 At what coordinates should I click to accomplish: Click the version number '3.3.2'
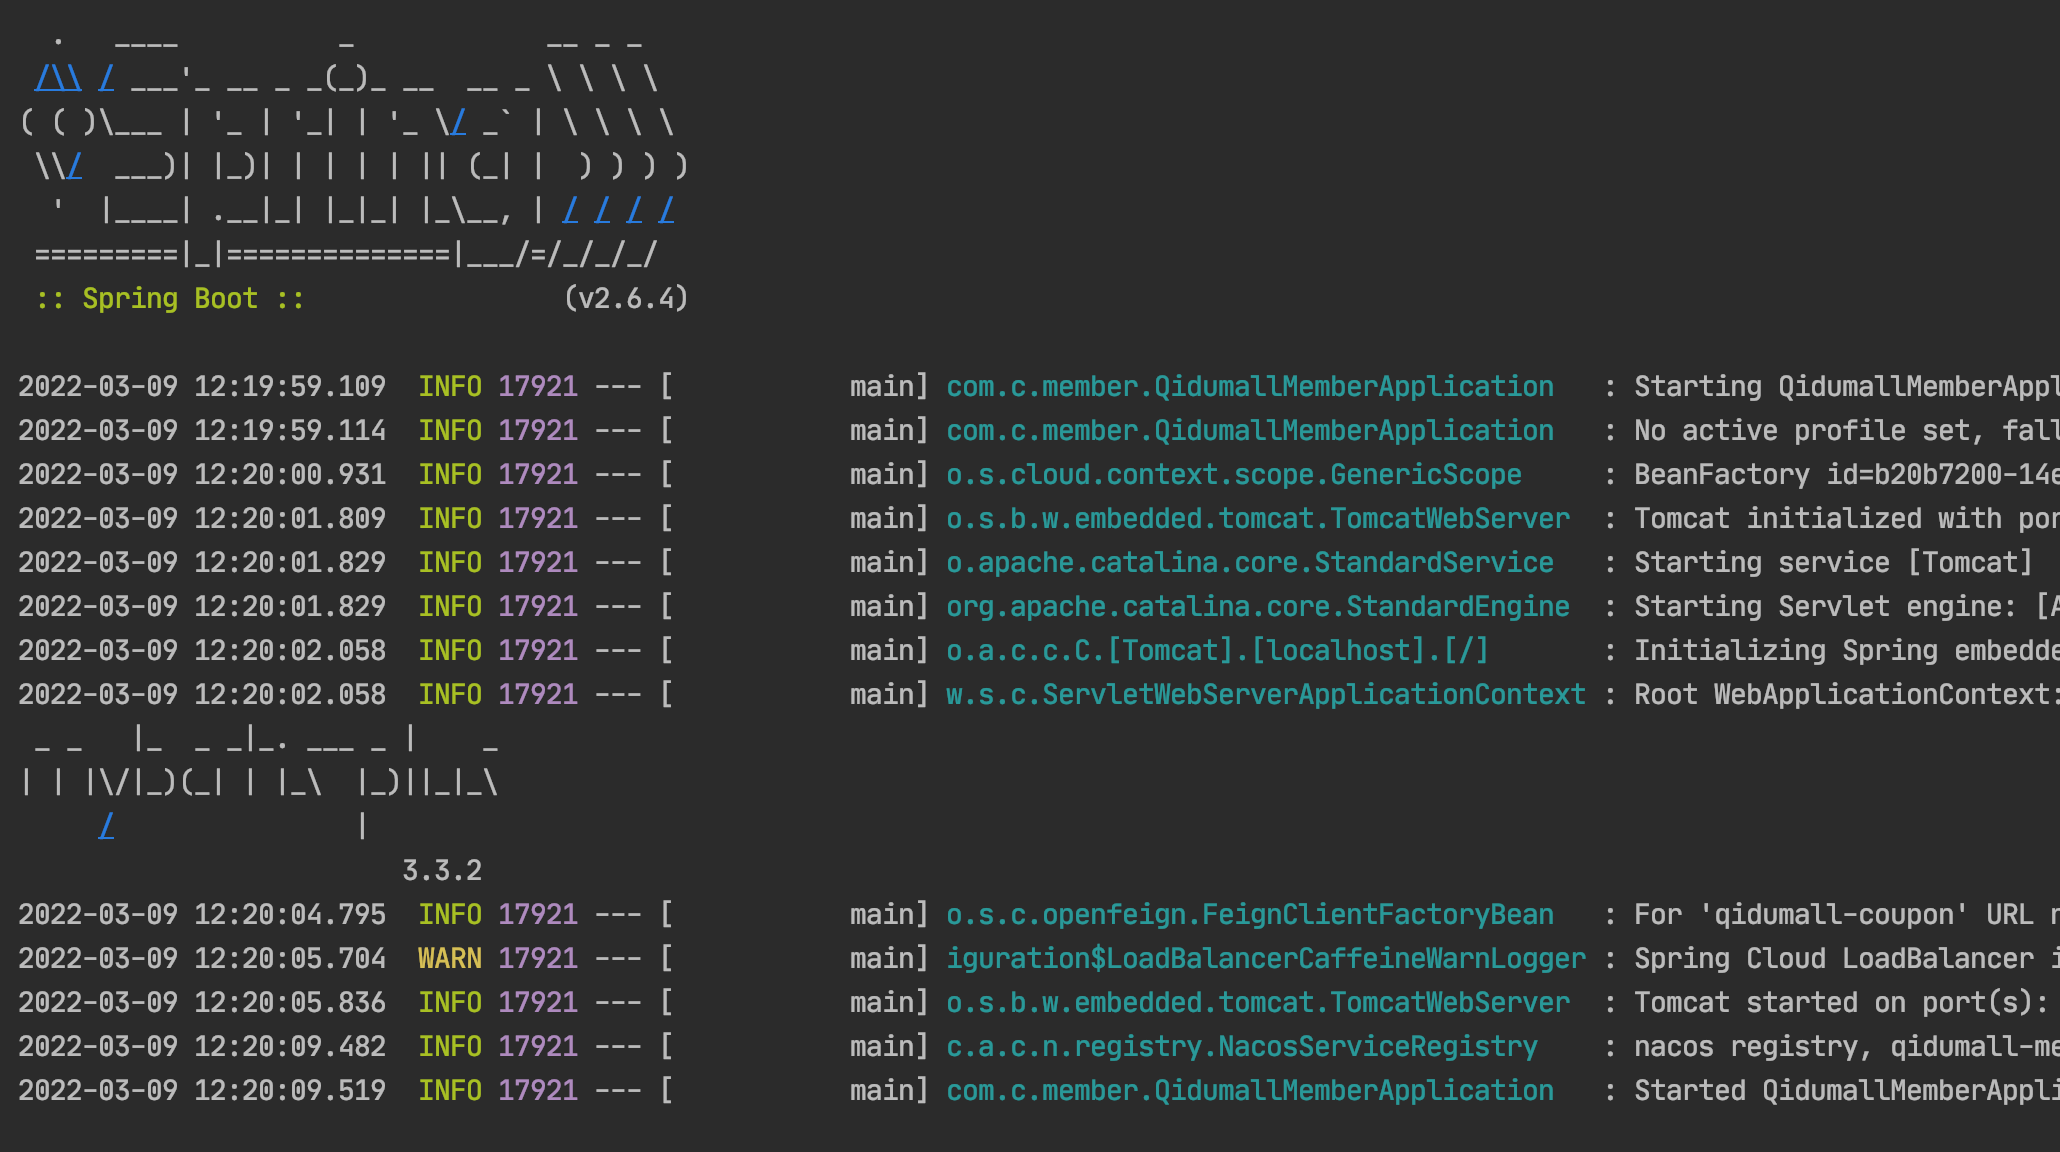tap(441, 869)
